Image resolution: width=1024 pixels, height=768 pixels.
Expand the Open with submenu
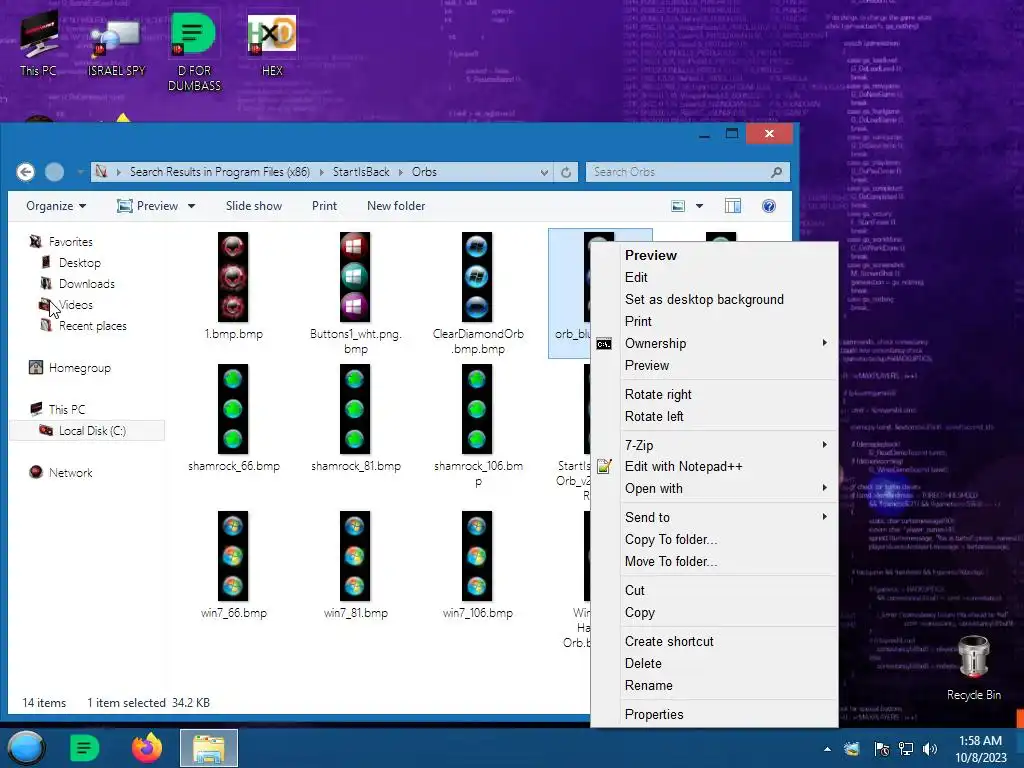click(714, 488)
